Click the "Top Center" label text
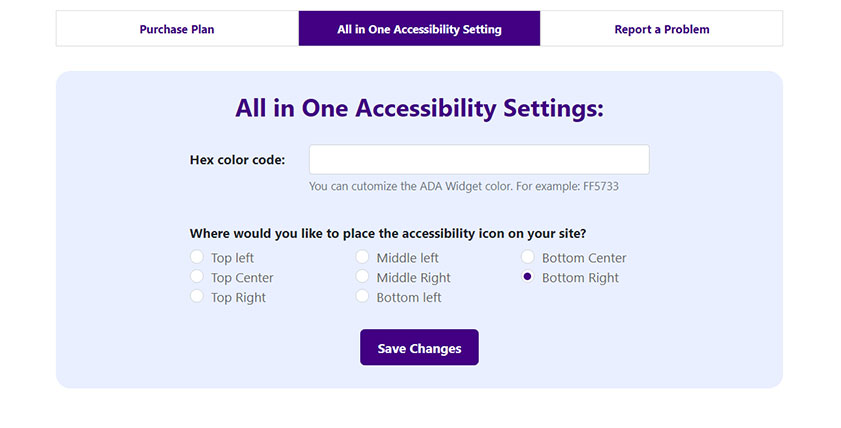841x428 pixels. point(242,278)
